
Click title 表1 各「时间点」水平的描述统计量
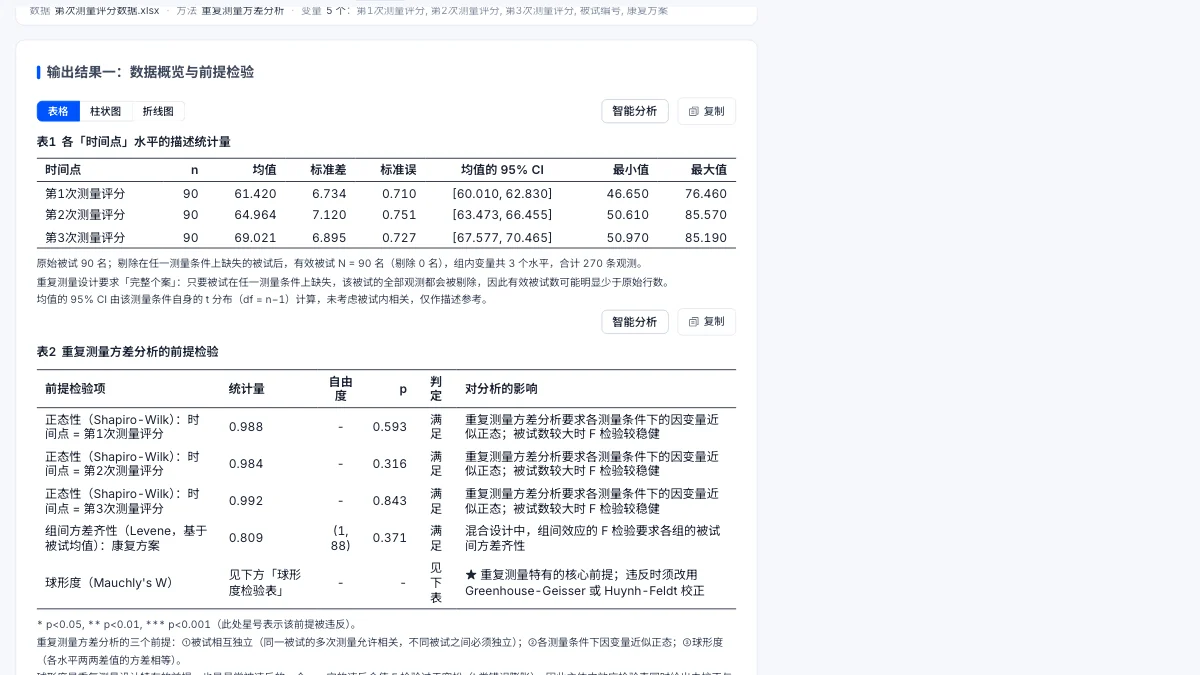134,142
